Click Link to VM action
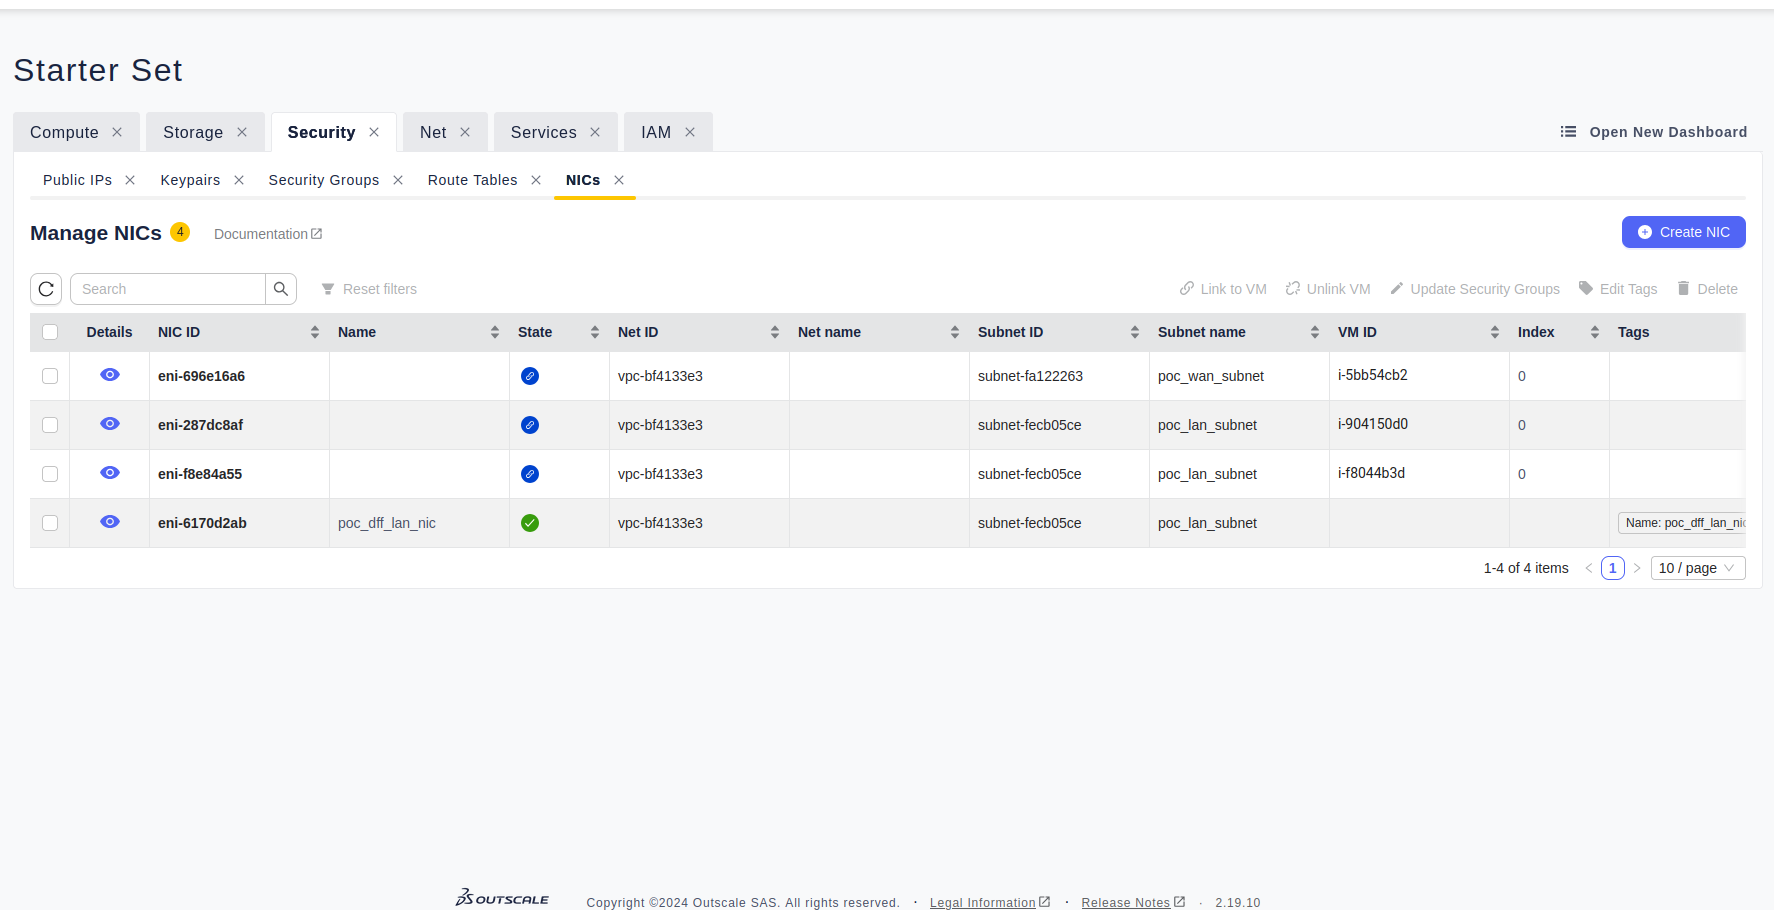1774x910 pixels. click(1223, 289)
